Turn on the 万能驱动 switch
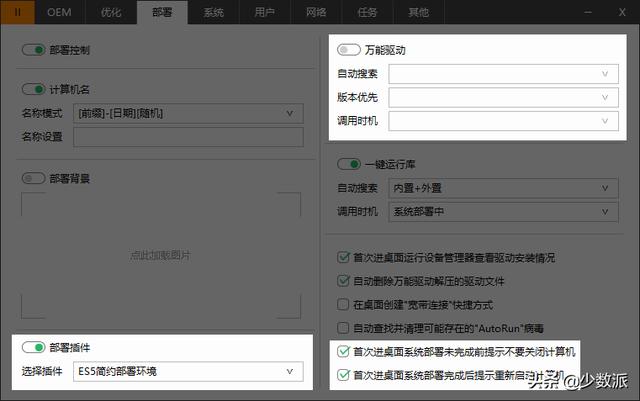The width and height of the screenshot is (640, 401). point(349,50)
